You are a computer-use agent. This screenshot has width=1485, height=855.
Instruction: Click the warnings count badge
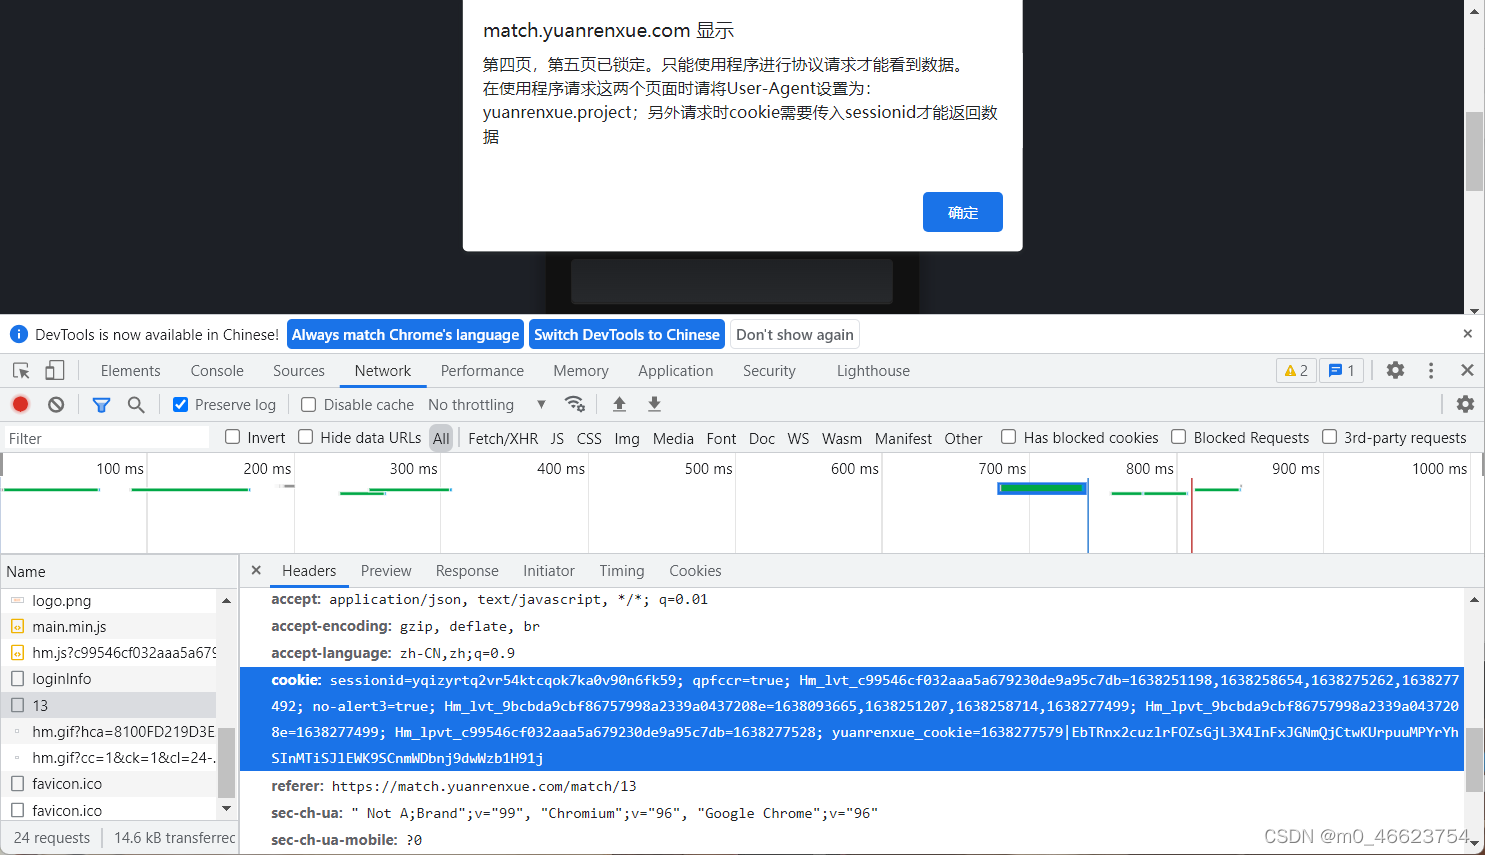[1297, 371]
